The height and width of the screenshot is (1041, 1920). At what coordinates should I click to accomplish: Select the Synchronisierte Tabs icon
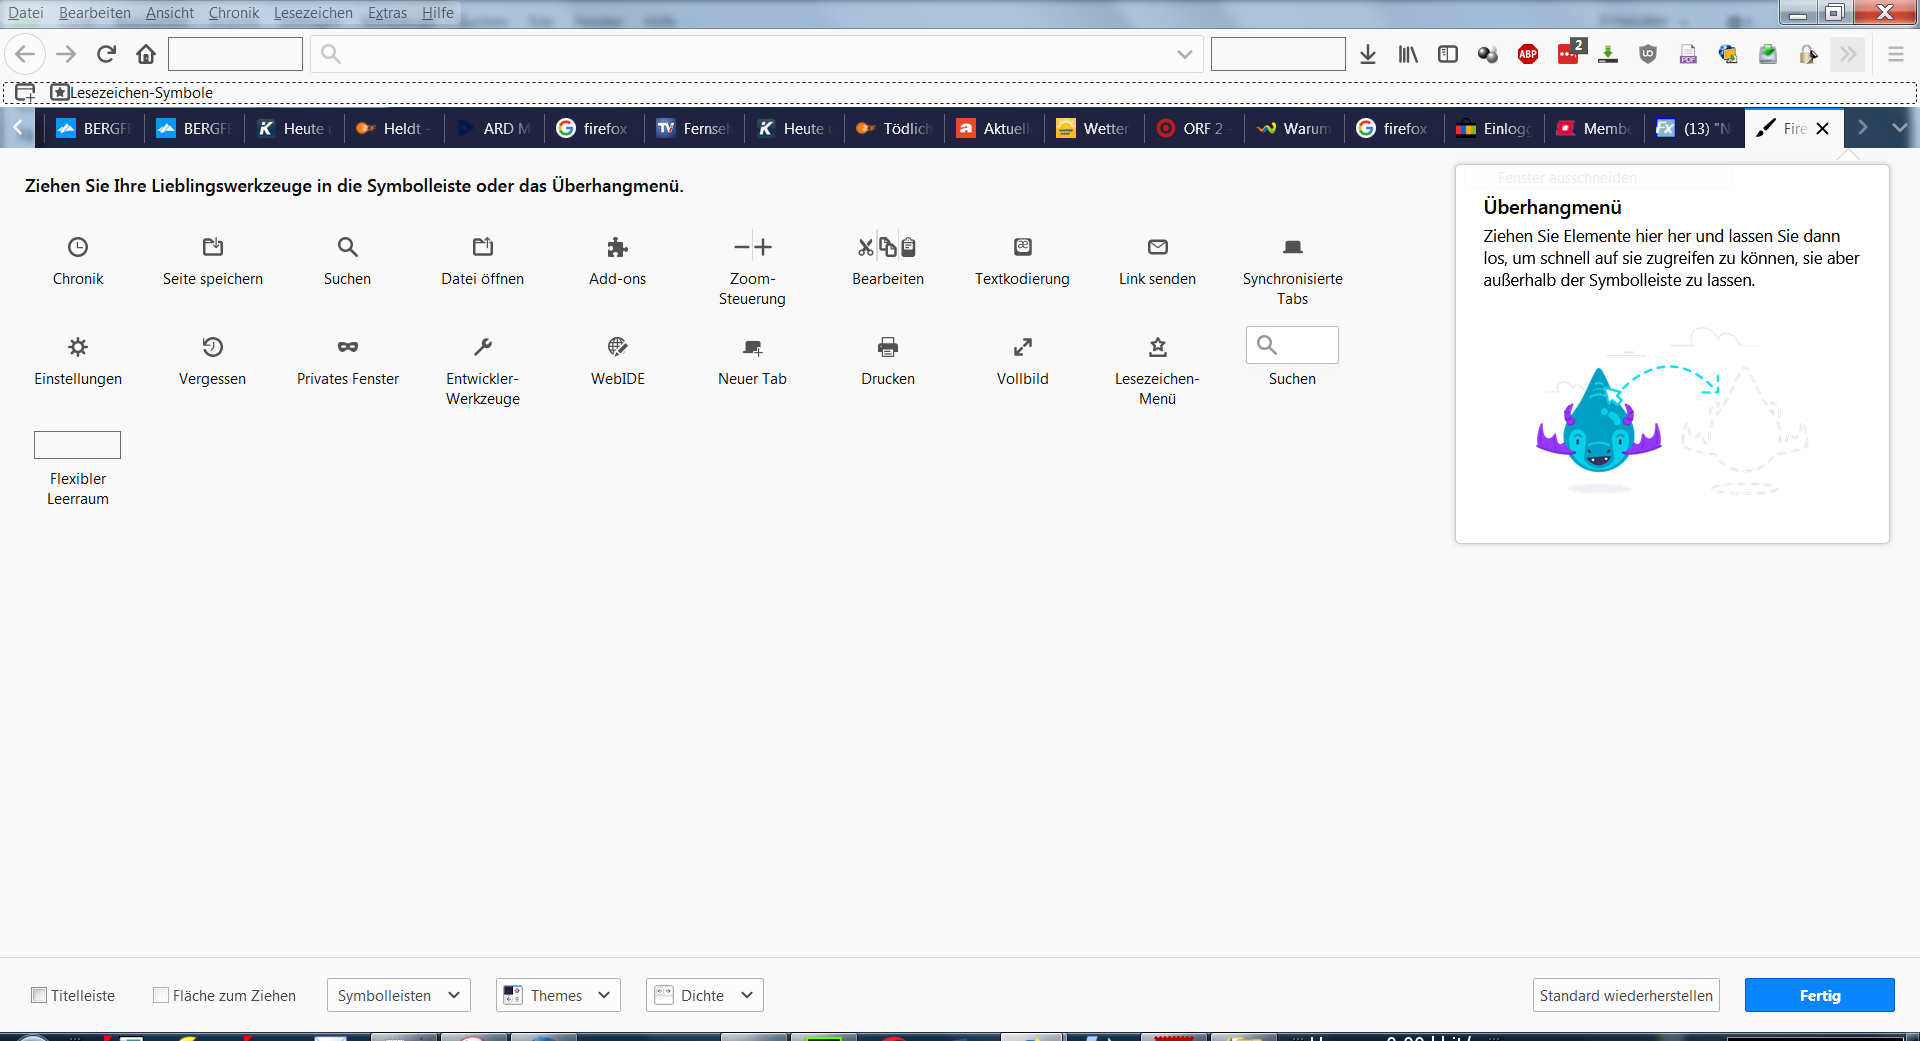[1293, 247]
